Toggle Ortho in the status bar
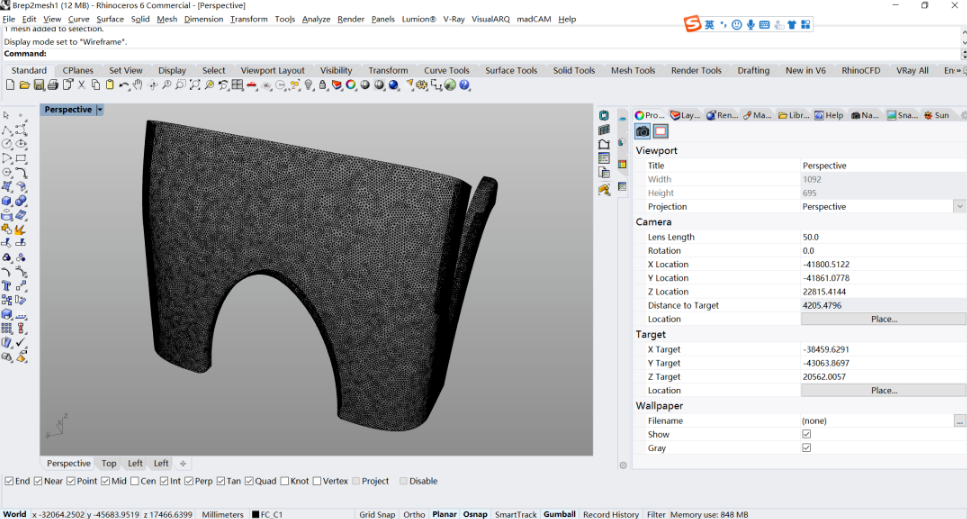Viewport: 967px width, 519px height. point(414,514)
